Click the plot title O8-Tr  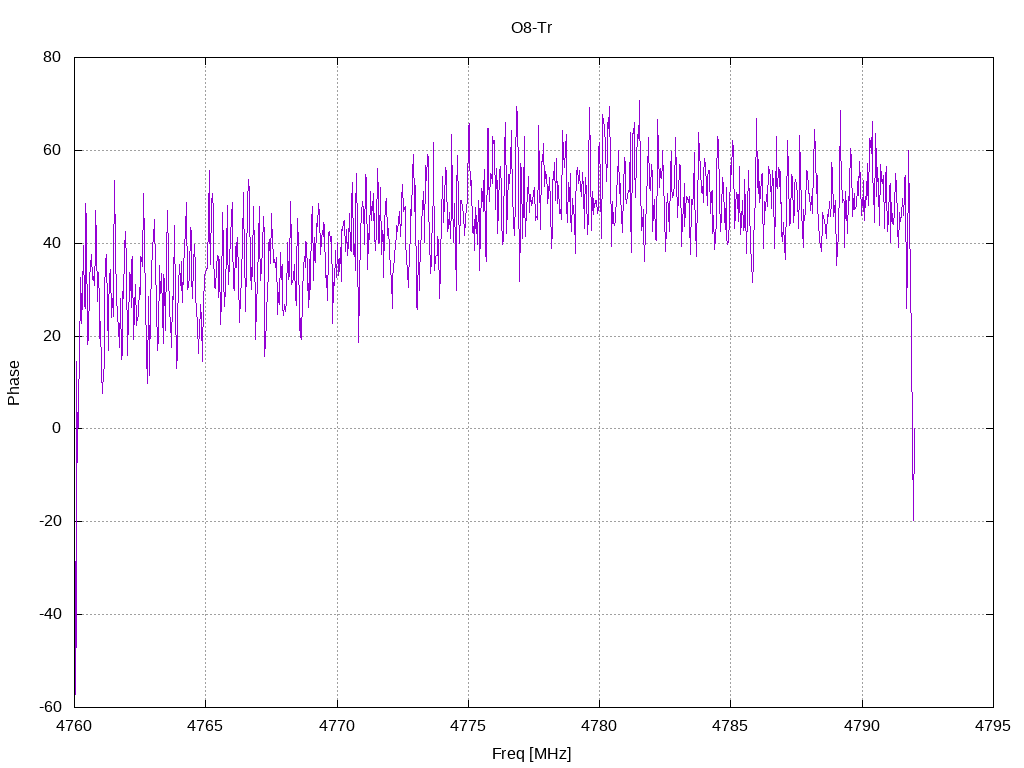(532, 28)
